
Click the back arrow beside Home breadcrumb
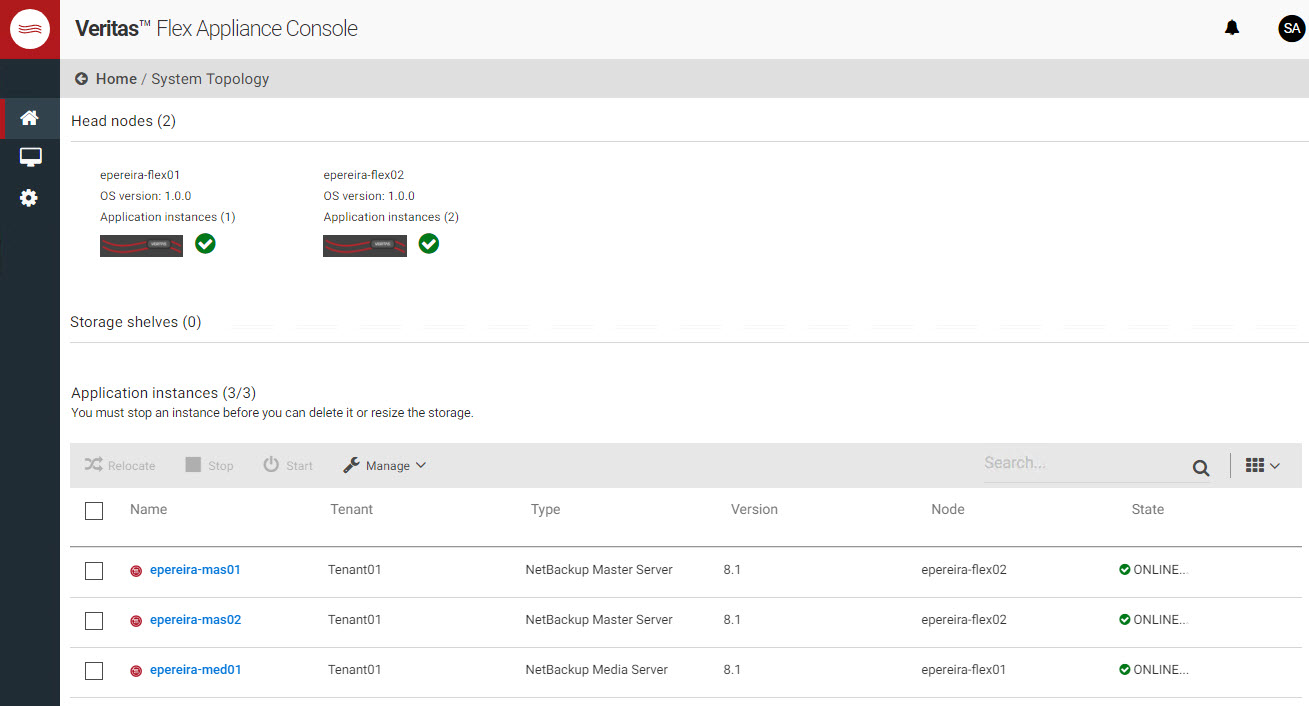[x=81, y=79]
